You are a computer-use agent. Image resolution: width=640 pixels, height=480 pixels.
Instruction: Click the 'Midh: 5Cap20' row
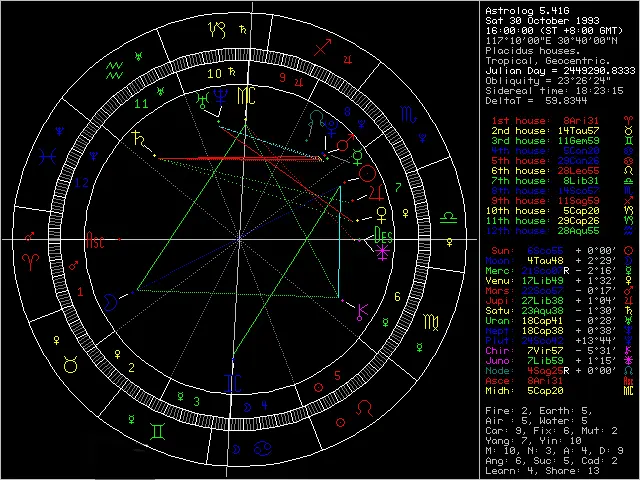click(x=559, y=391)
